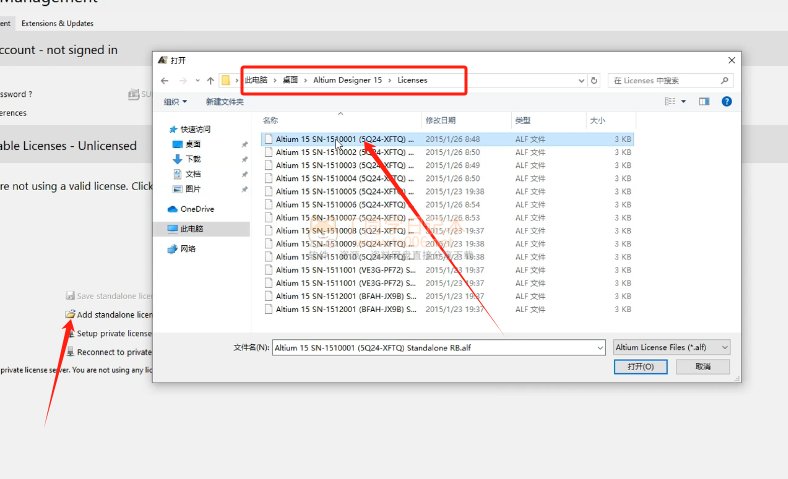This screenshot has width=788, height=479.
Task: Click the pin icon beside 图片
Action: click(x=245, y=189)
